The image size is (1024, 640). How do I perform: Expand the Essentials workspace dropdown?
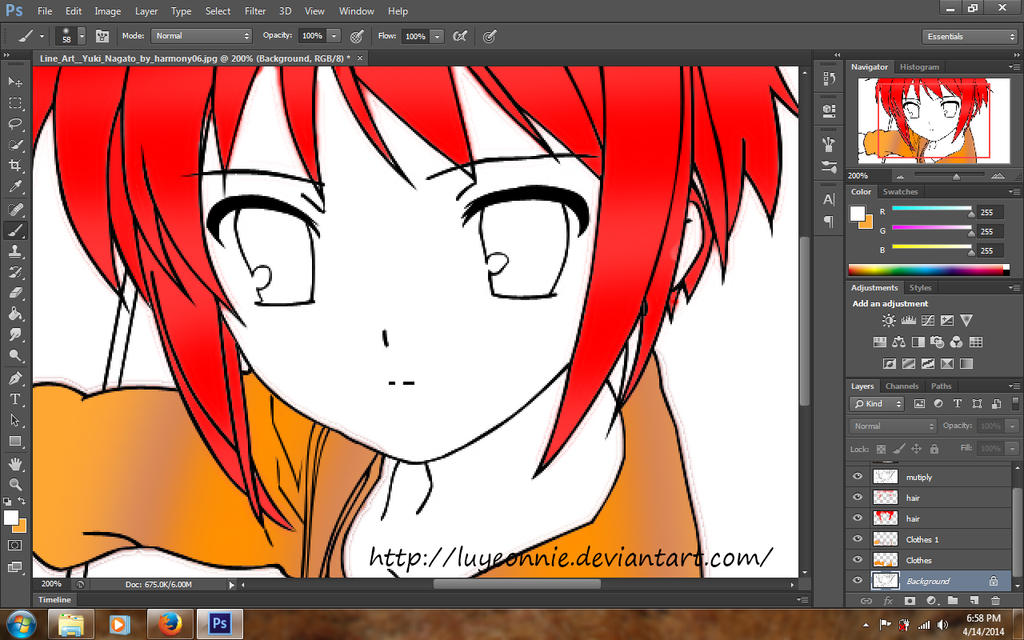[969, 36]
